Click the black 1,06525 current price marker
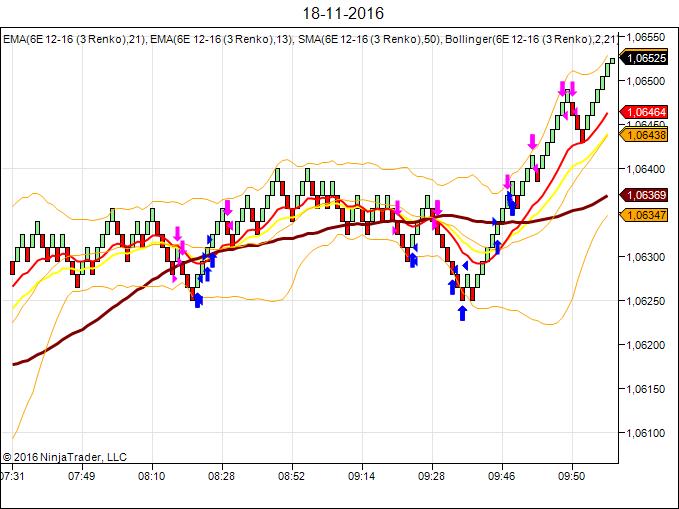Screen dimensions: 679x509 tap(645, 58)
